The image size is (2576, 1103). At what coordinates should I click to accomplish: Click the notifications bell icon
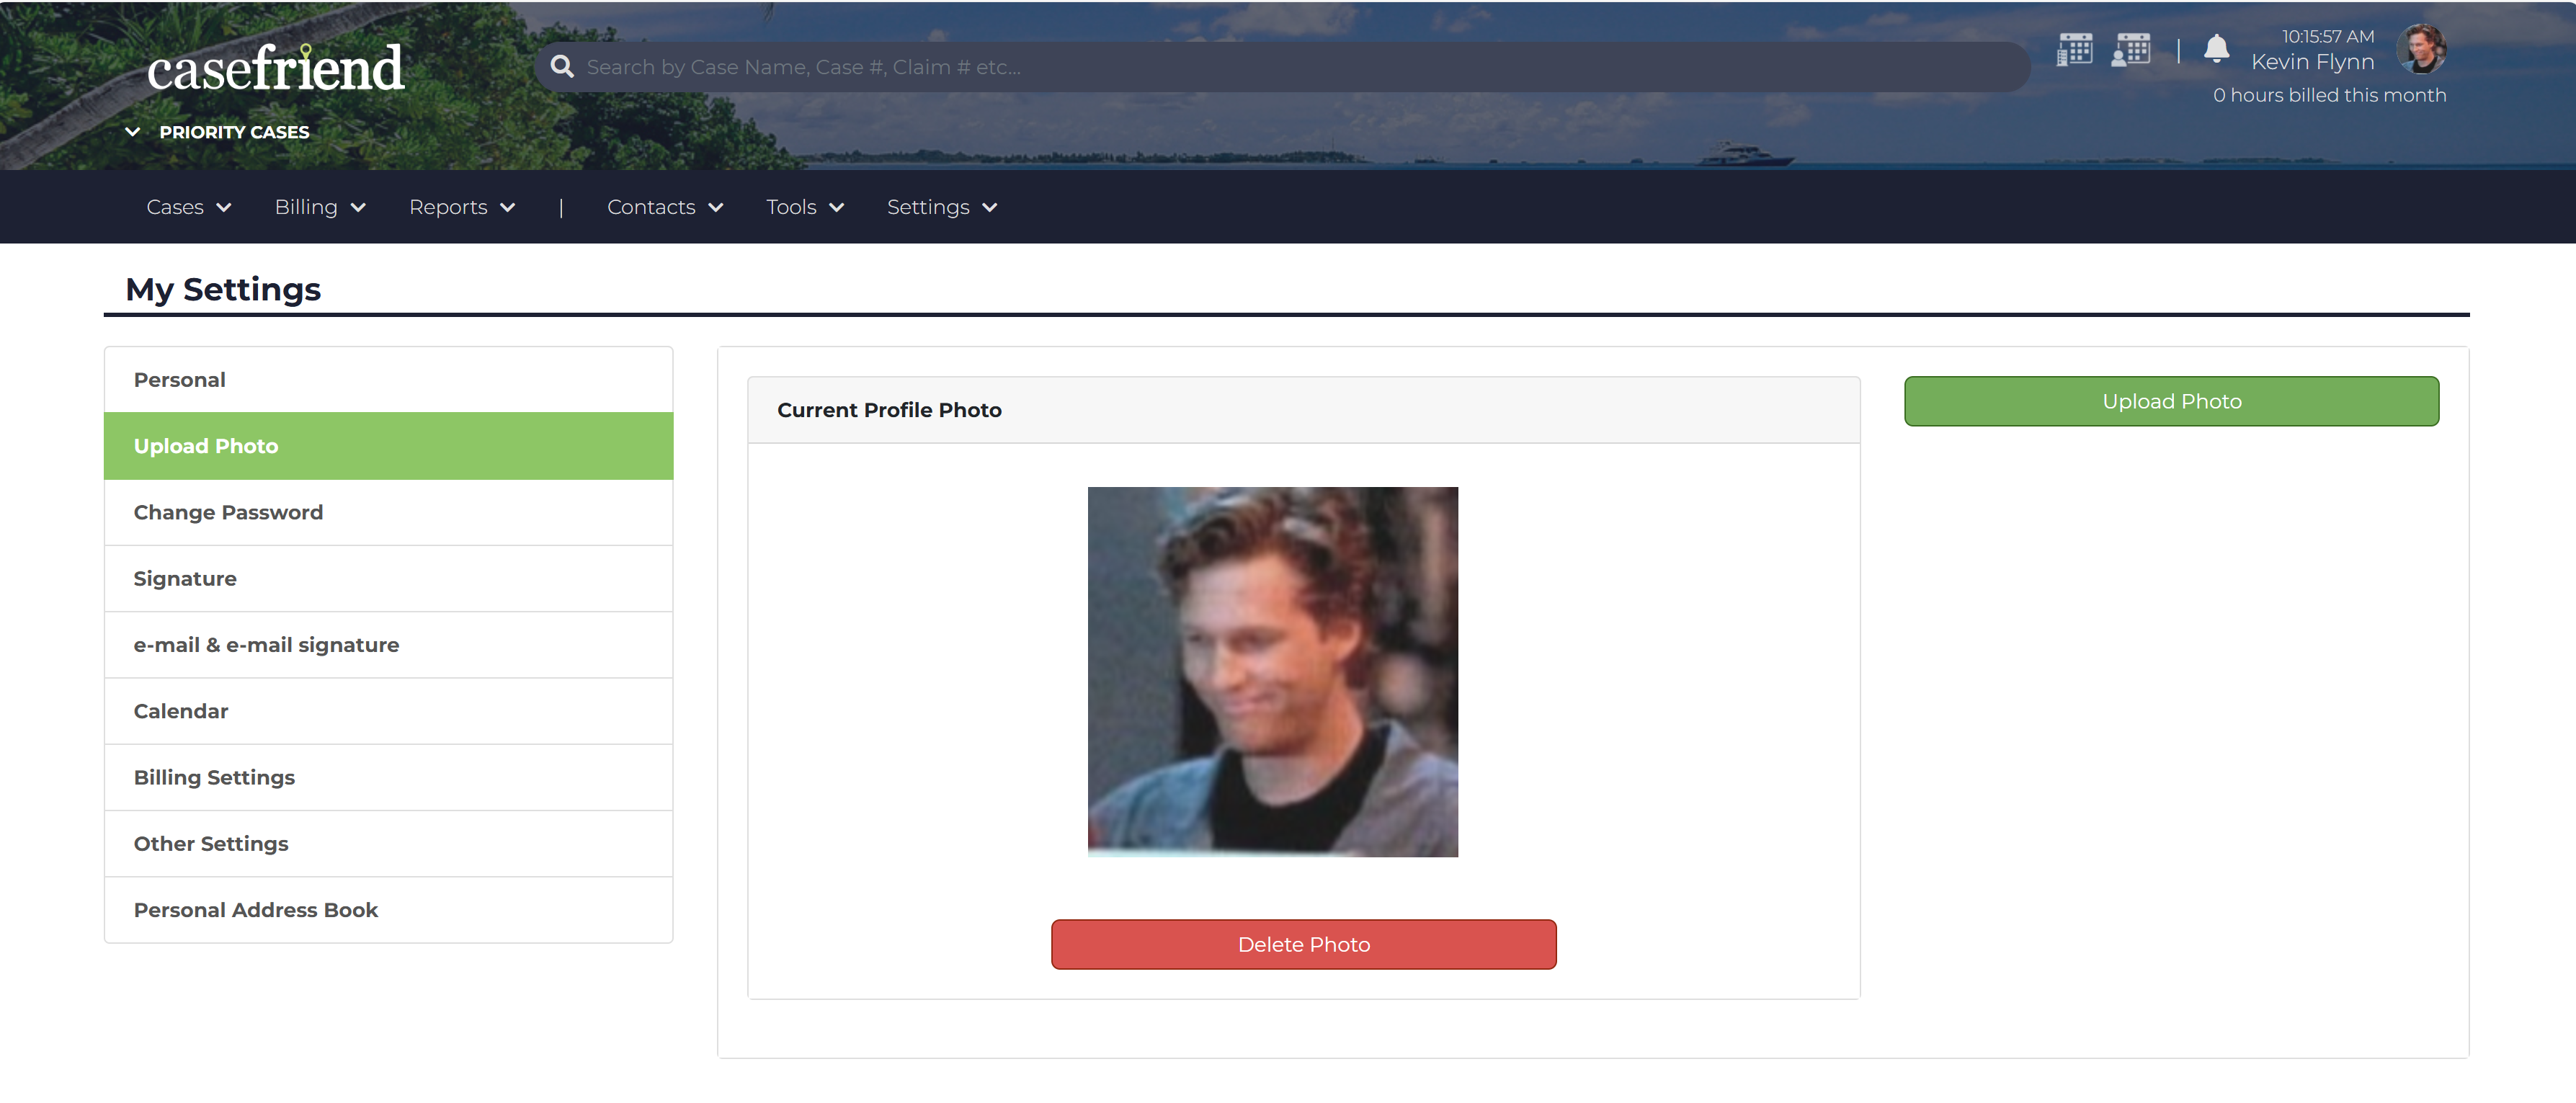coord(2216,48)
